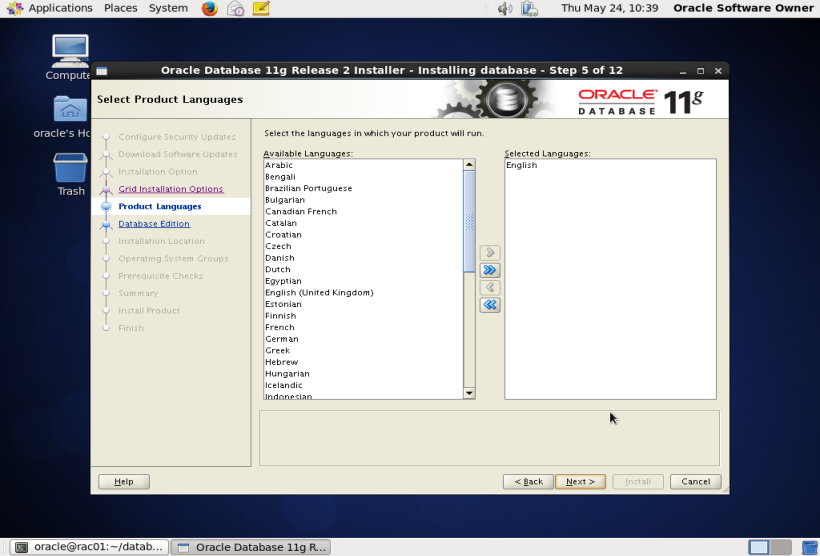Select English in Selected Languages

610,165
